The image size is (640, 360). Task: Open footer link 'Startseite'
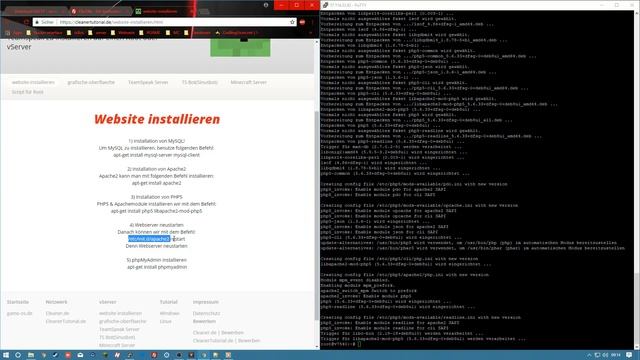[18, 302]
